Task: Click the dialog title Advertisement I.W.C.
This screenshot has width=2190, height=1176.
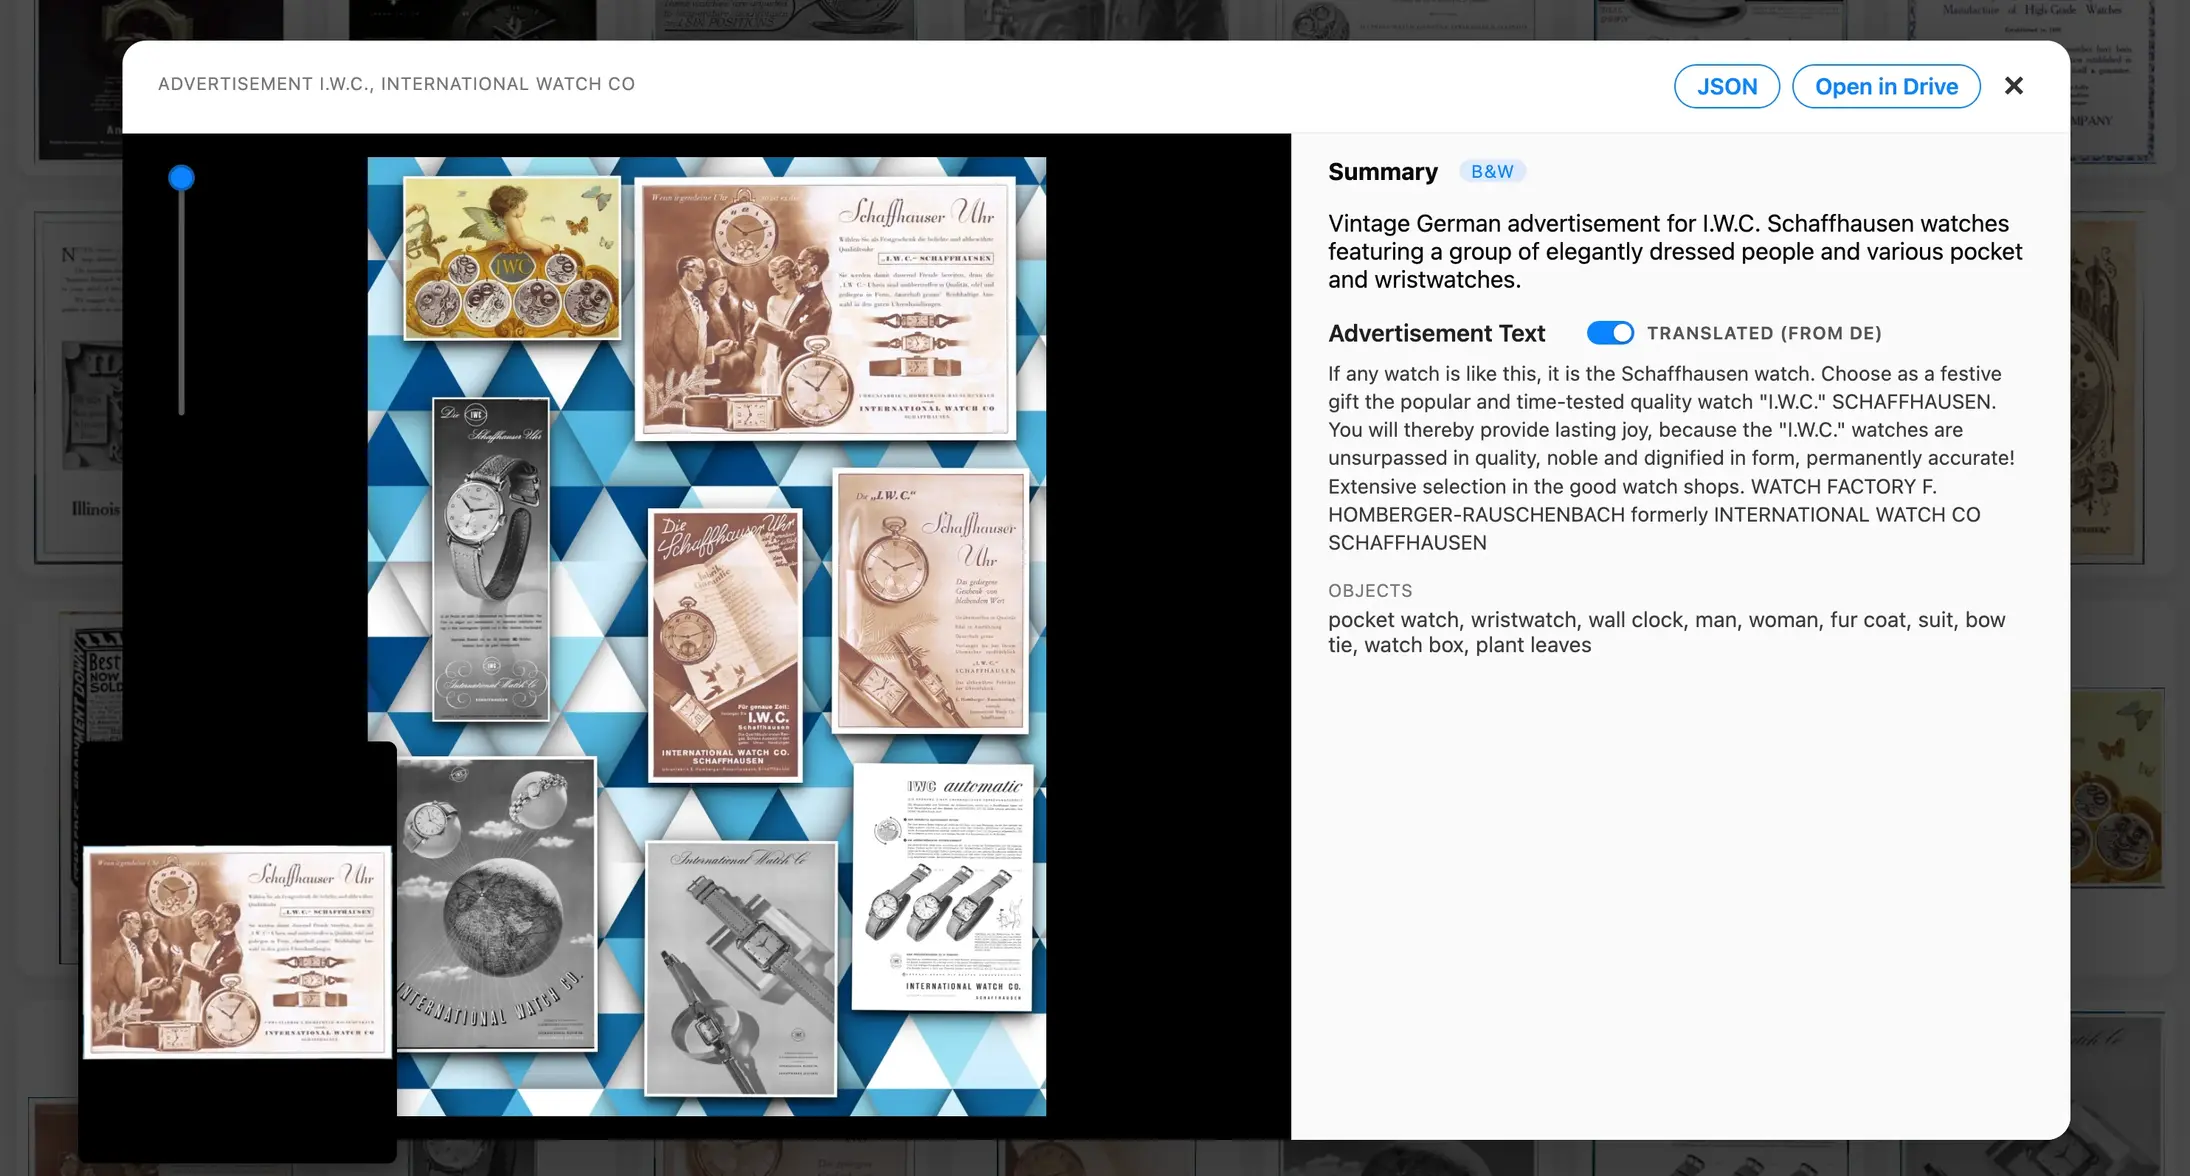Action: (x=396, y=84)
